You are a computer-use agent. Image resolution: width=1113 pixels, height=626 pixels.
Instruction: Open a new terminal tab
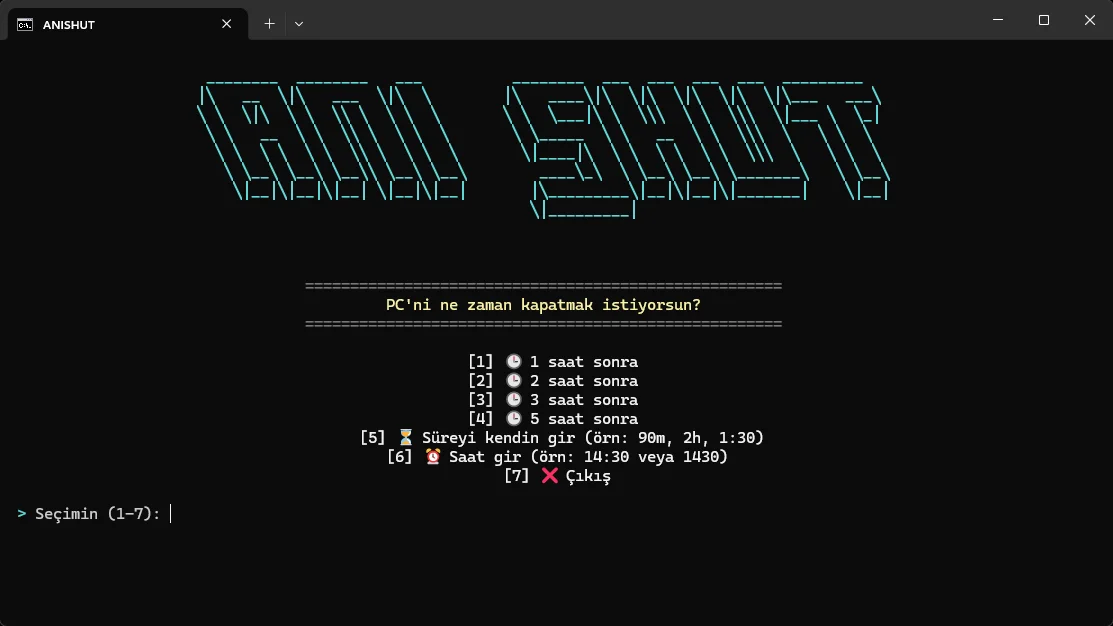(270, 24)
